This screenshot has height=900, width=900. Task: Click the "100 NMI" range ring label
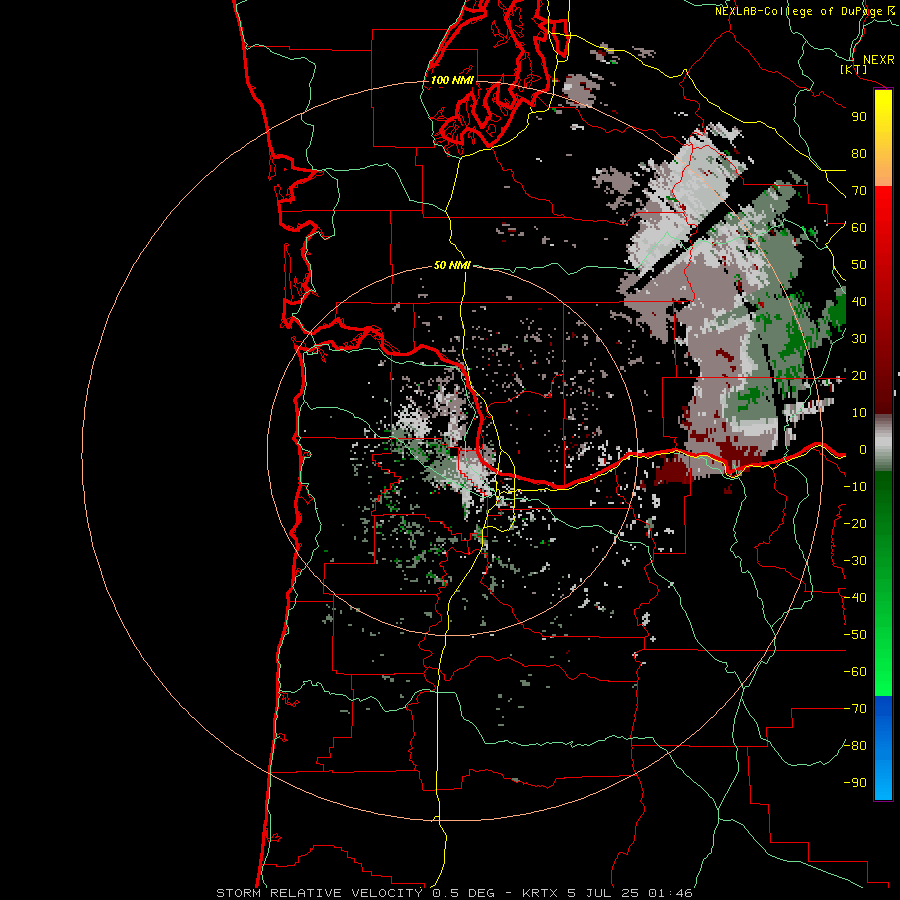coord(452,80)
